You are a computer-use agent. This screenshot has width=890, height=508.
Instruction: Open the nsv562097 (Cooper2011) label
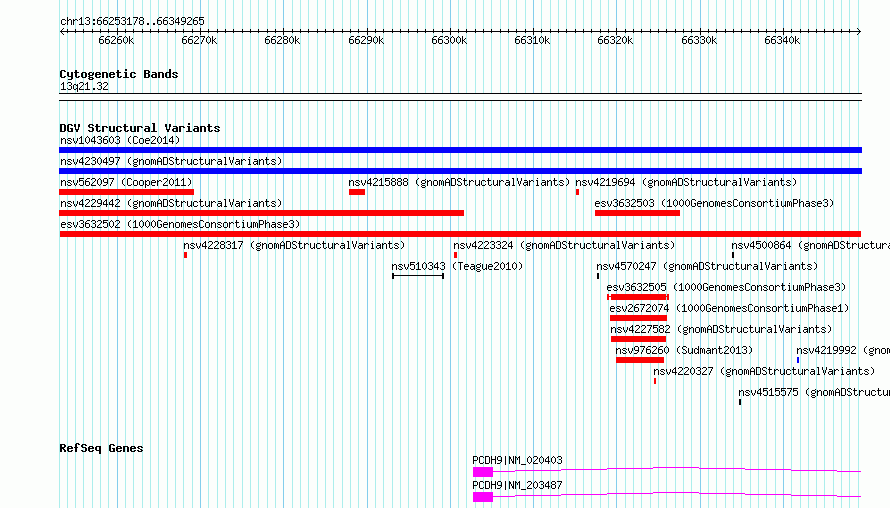126,182
